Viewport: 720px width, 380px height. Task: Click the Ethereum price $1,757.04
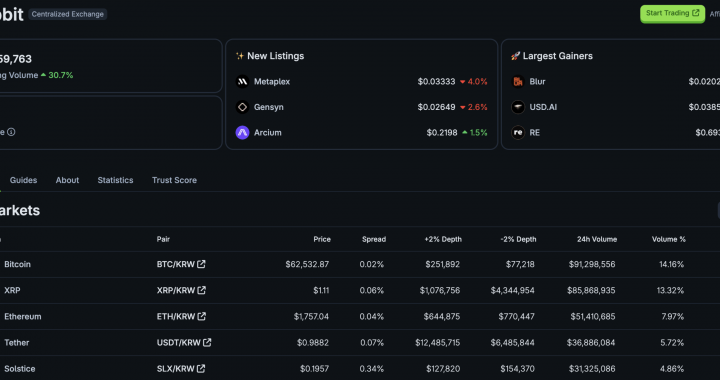311,316
